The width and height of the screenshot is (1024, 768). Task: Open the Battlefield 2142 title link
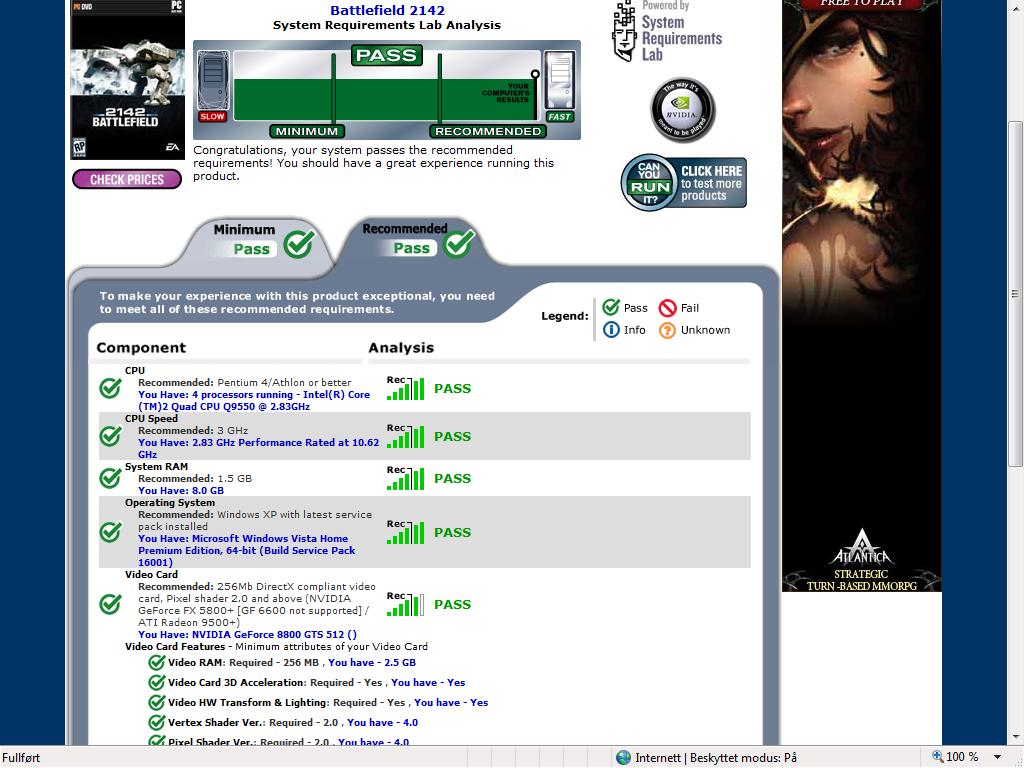pos(387,10)
